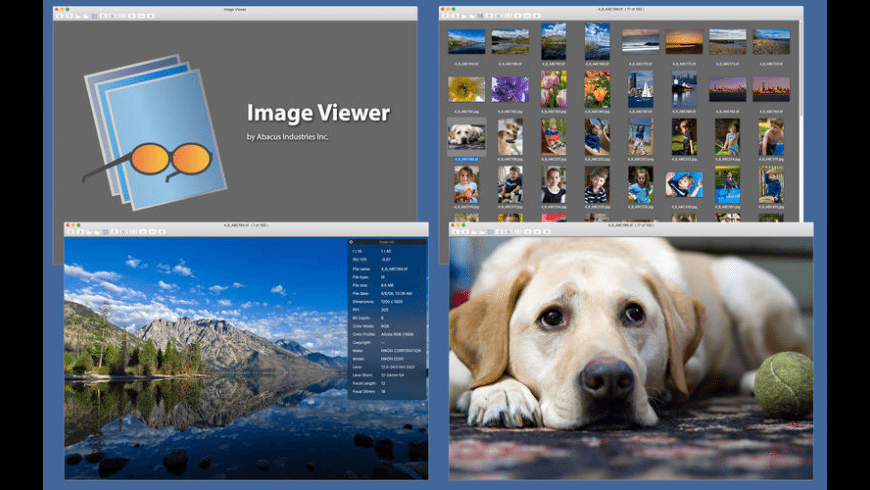Screen dimensions: 870x490
Task: Select the white sailboat thumbnail
Action: [640, 89]
